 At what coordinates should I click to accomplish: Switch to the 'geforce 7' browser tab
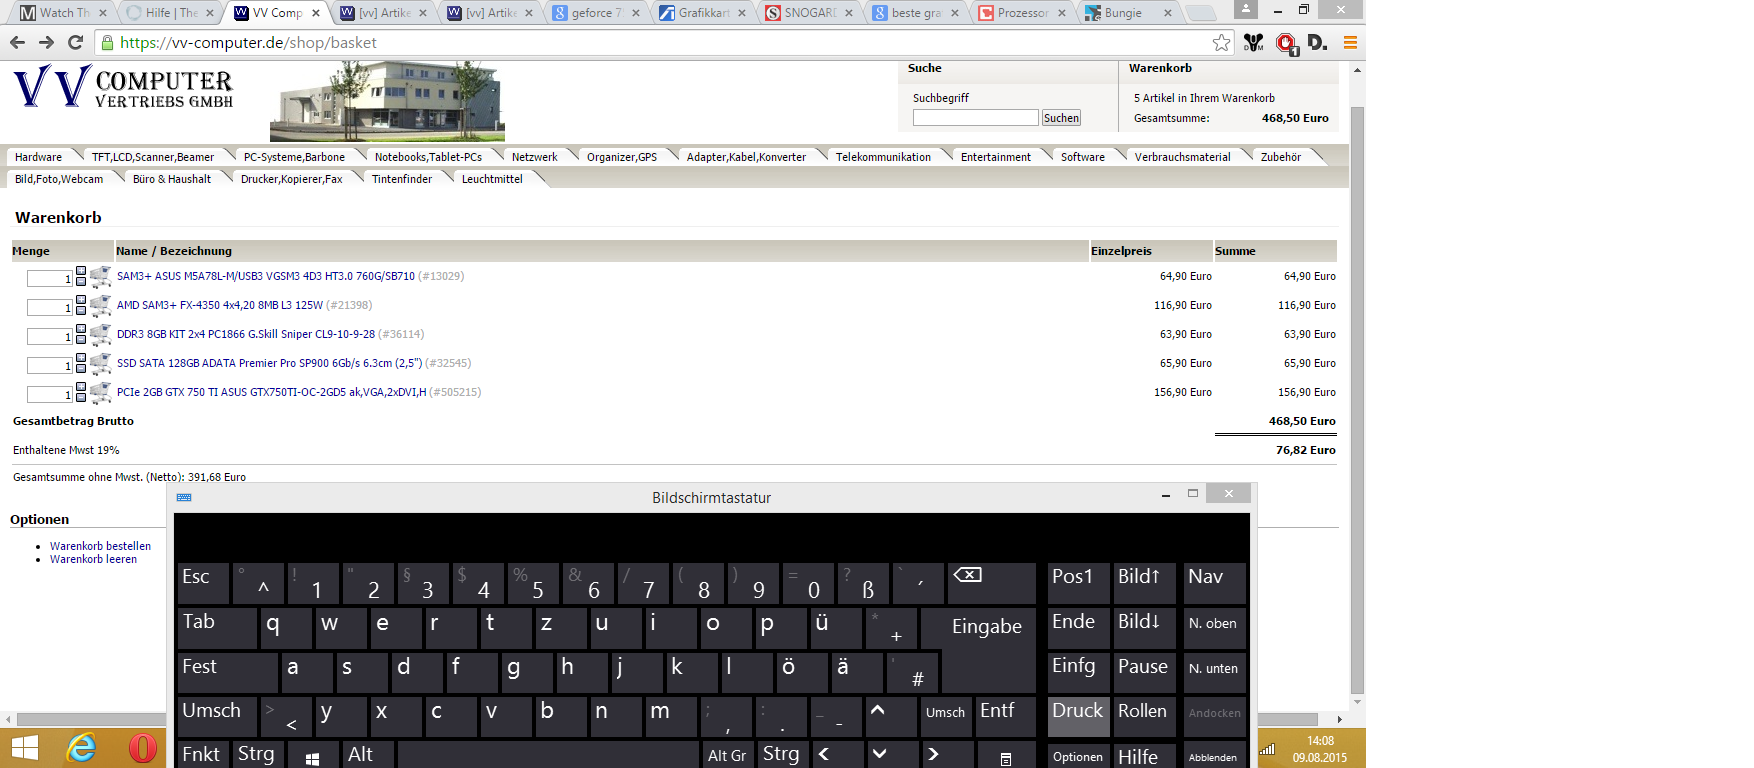coord(596,13)
